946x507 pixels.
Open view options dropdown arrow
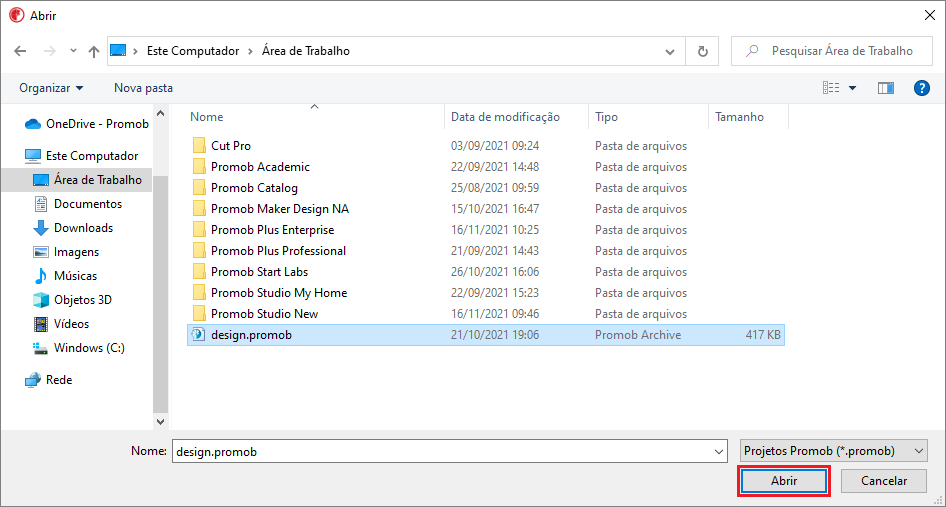pyautogui.click(x=852, y=88)
